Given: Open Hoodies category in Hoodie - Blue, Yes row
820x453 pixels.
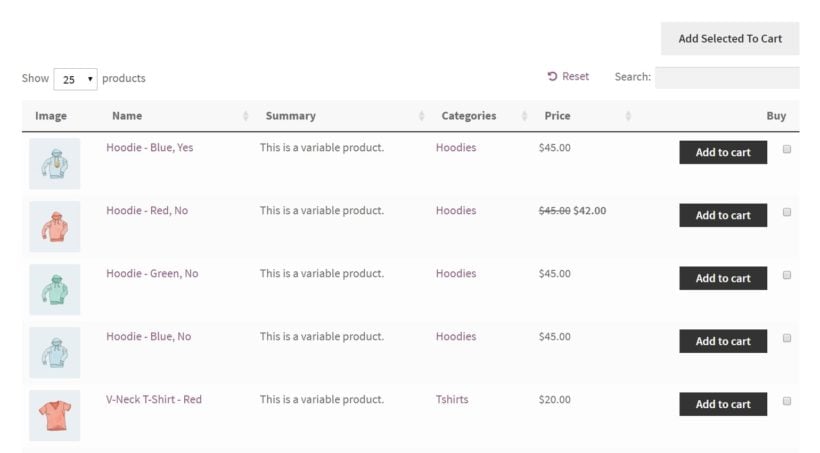Looking at the screenshot, I should 456,148.
